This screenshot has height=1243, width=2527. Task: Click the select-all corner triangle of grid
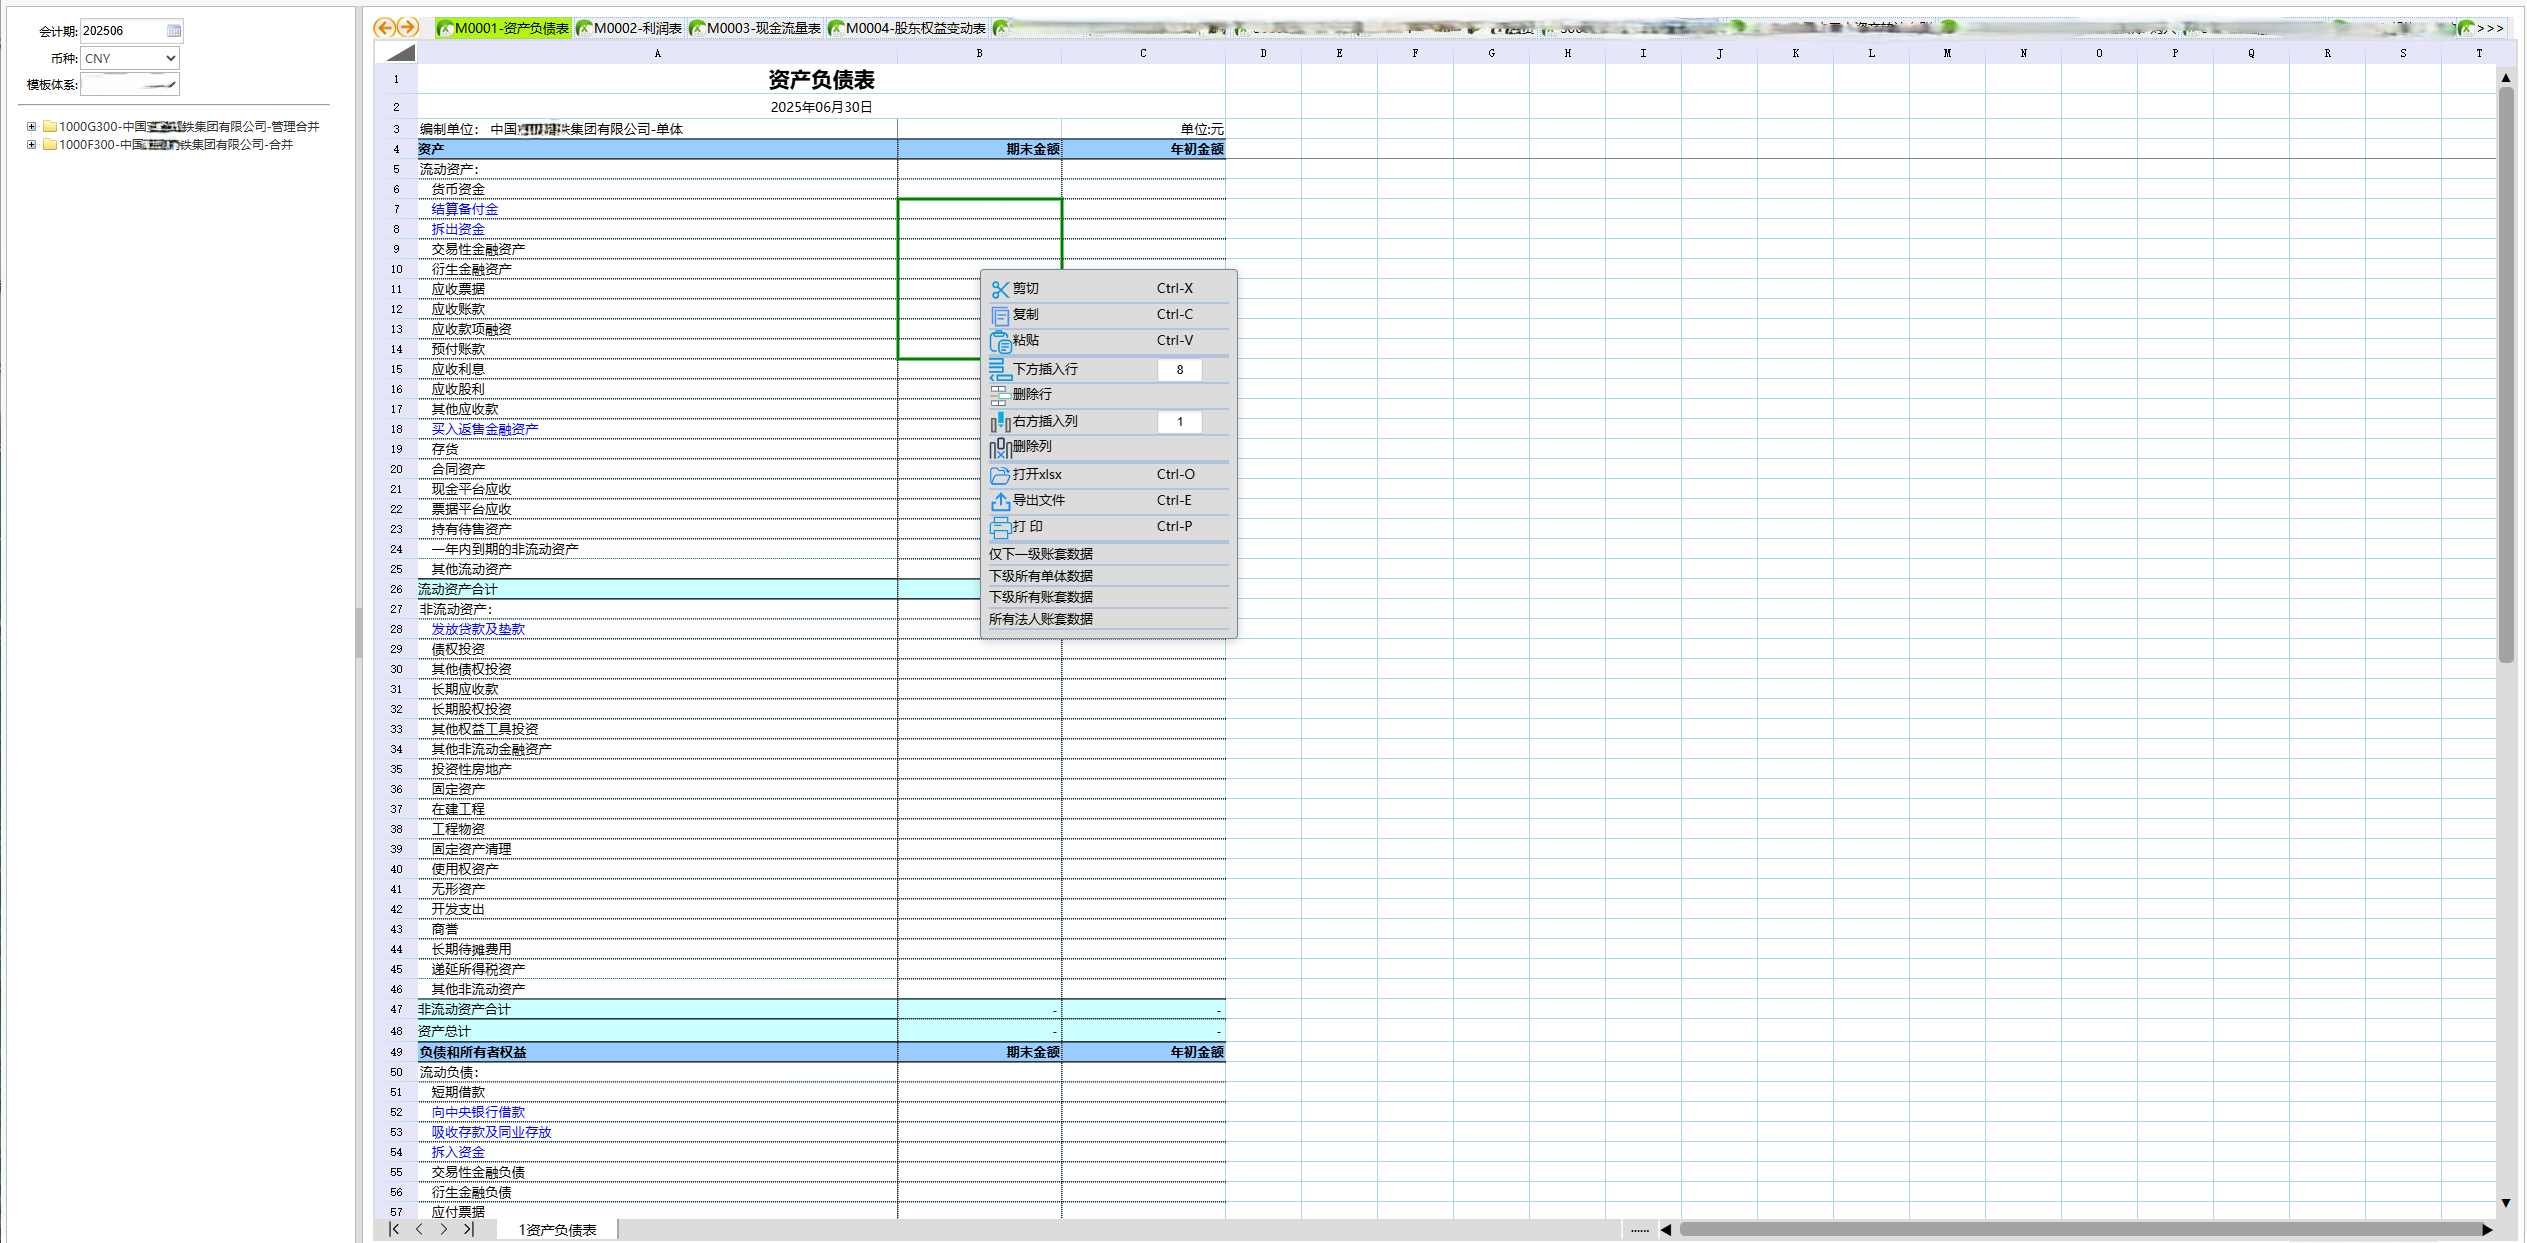(400, 53)
